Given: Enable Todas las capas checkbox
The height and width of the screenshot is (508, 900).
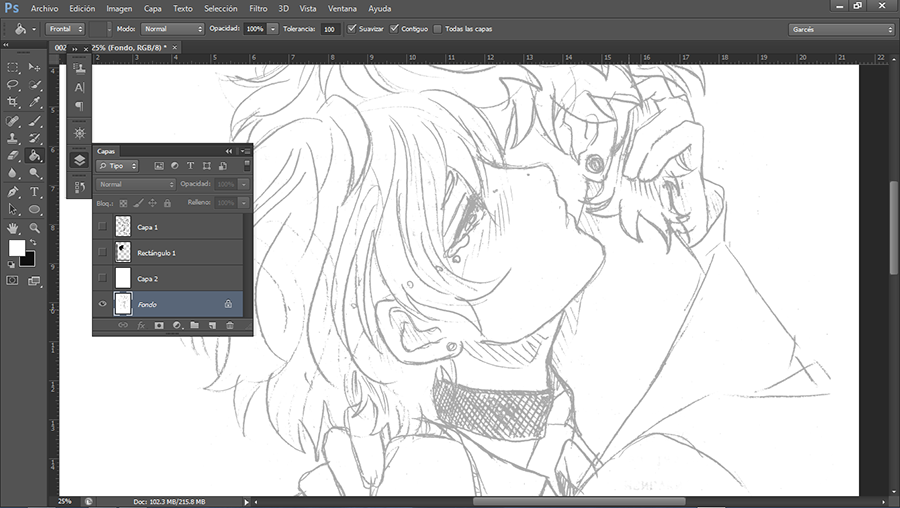Looking at the screenshot, I should click(x=437, y=29).
